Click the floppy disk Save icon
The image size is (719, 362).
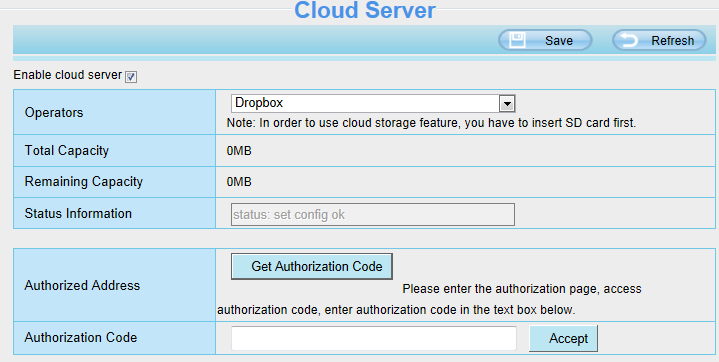[x=518, y=40]
